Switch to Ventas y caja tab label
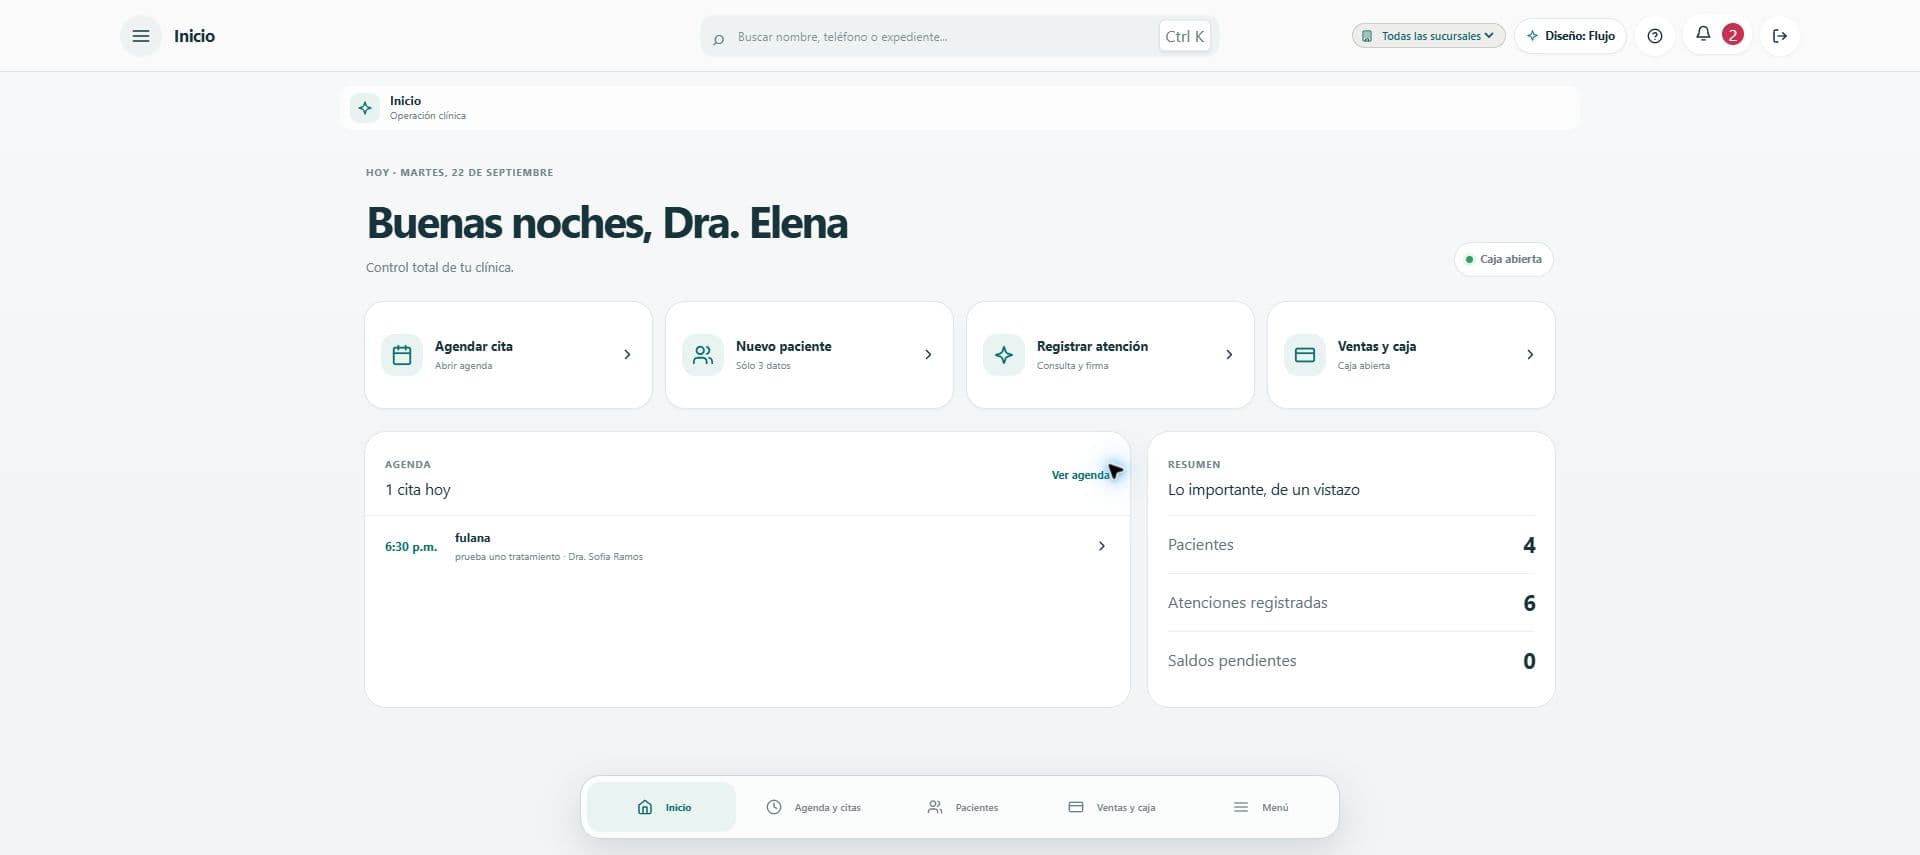This screenshot has width=1920, height=855. [x=1126, y=808]
